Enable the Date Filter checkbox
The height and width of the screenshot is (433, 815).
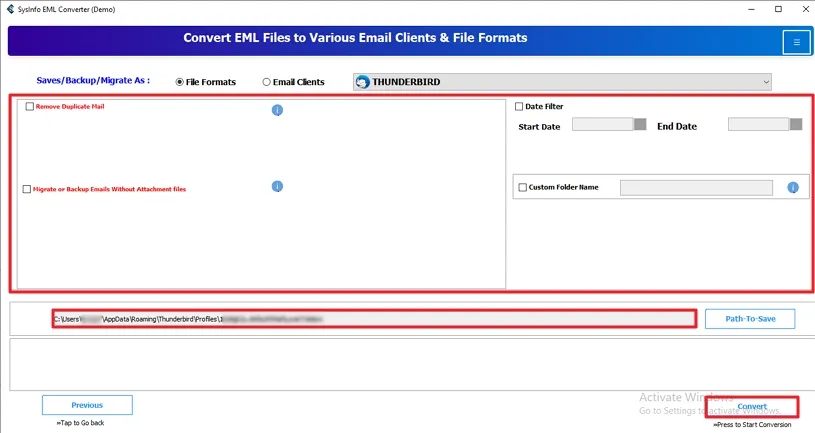tap(519, 106)
